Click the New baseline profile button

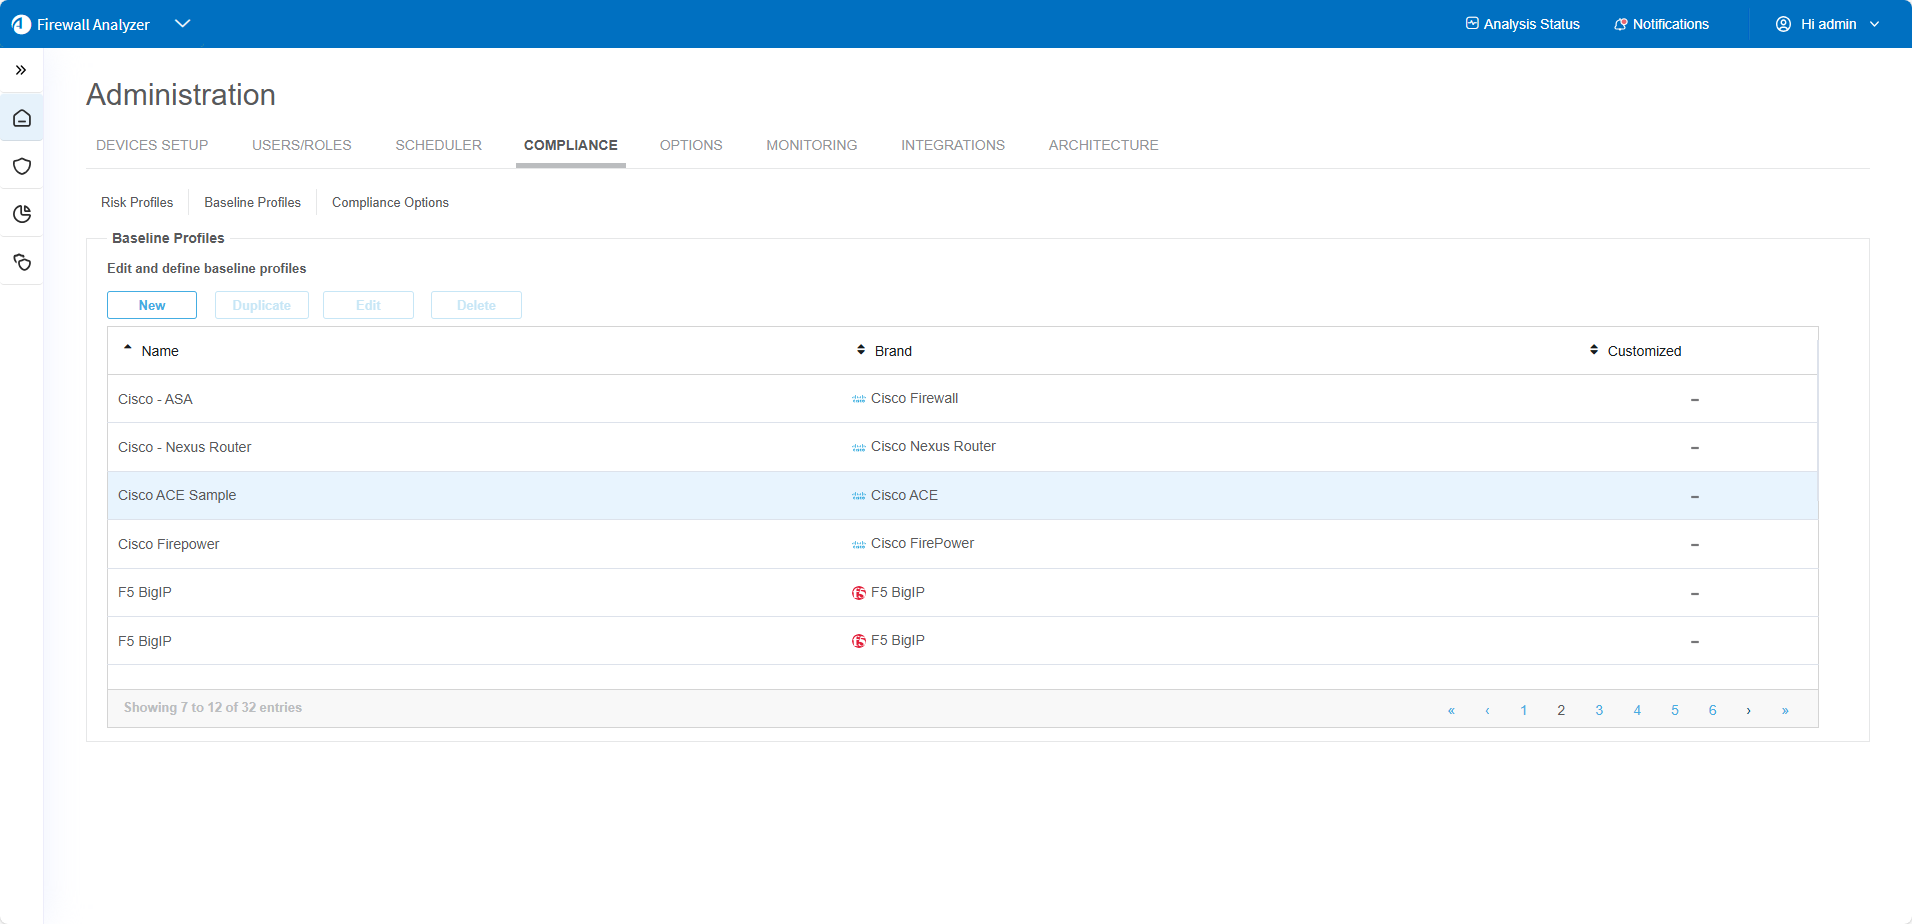[x=152, y=305]
